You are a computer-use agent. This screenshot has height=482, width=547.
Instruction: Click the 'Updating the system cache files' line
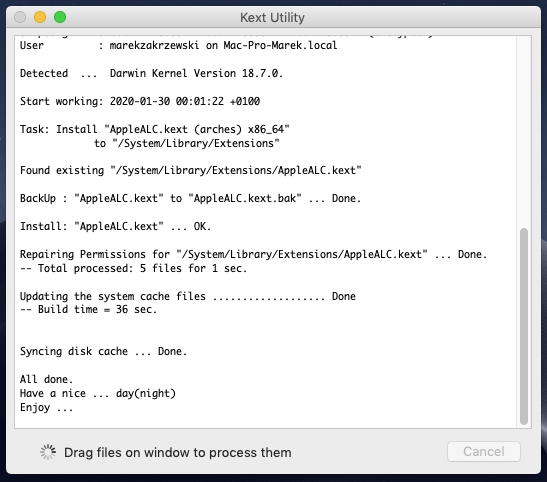[188, 296]
